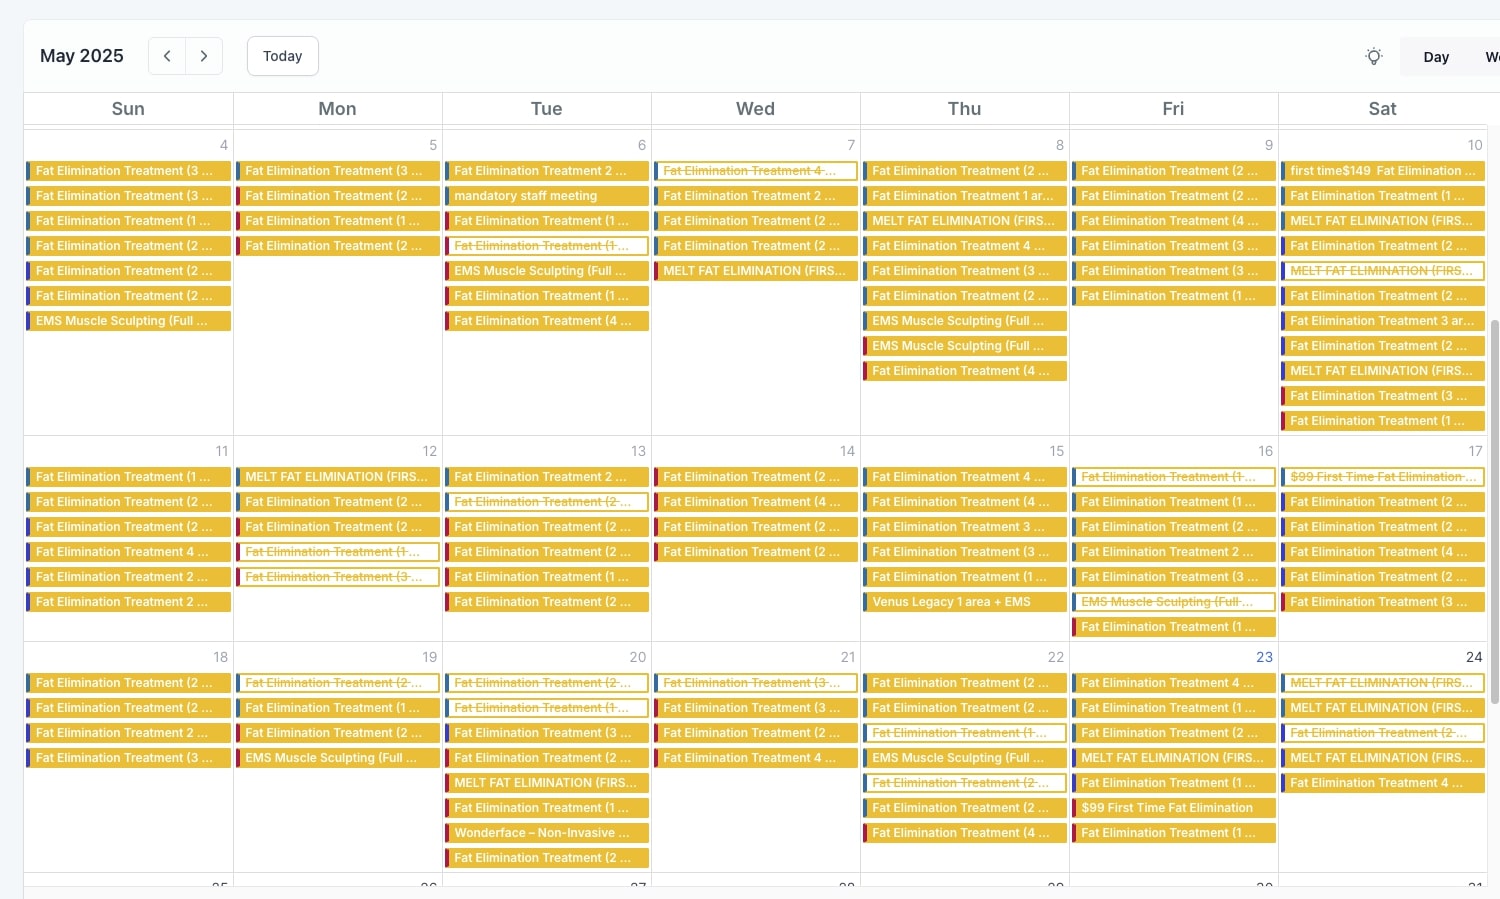The width and height of the screenshot is (1500, 899).
Task: Open the Venus Legacy 1 area + EMS event
Action: click(963, 601)
